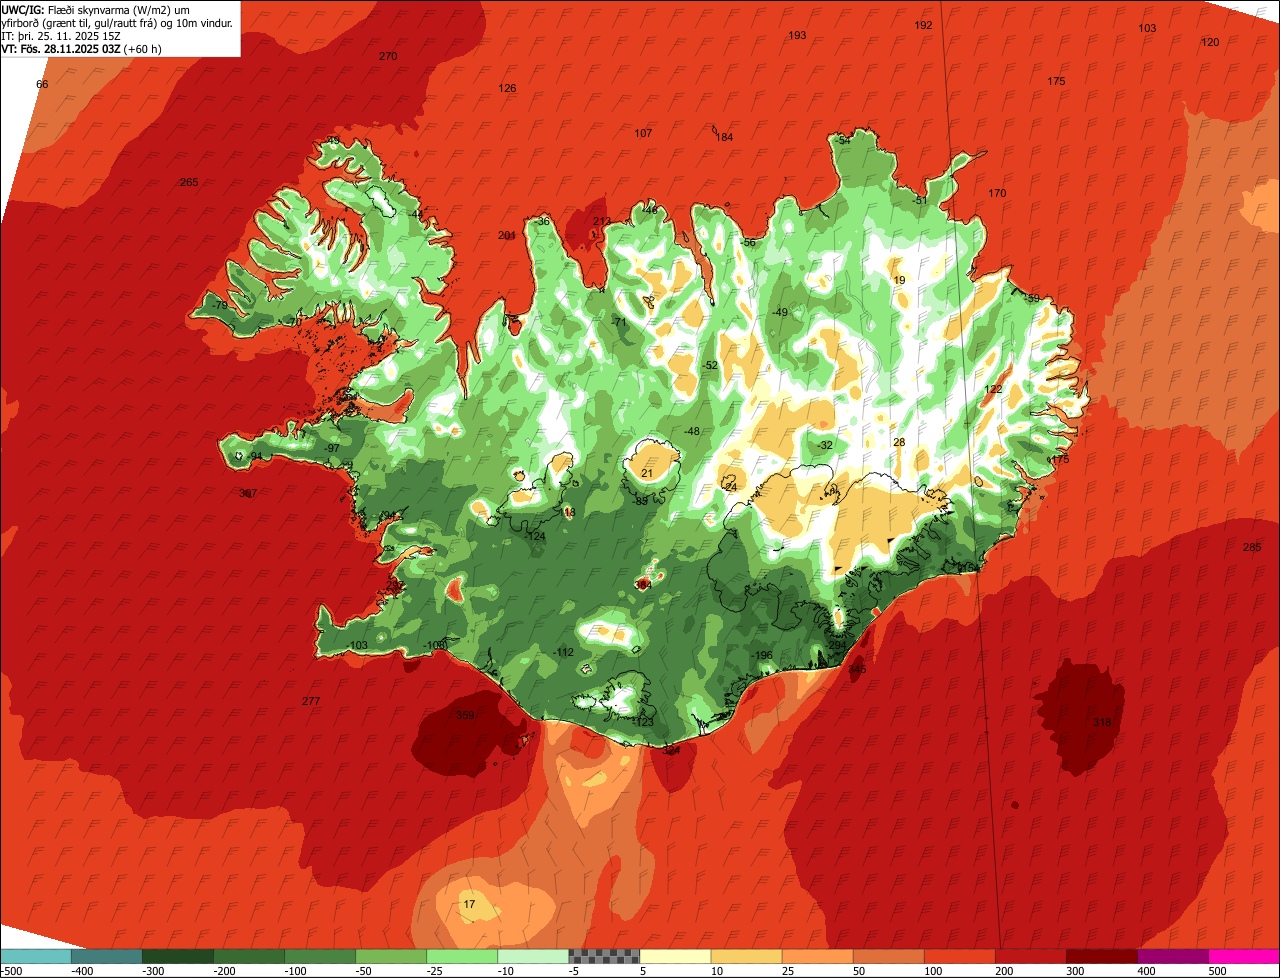Click the land value -56 near the north coast
The image size is (1280, 978).
pos(747,242)
